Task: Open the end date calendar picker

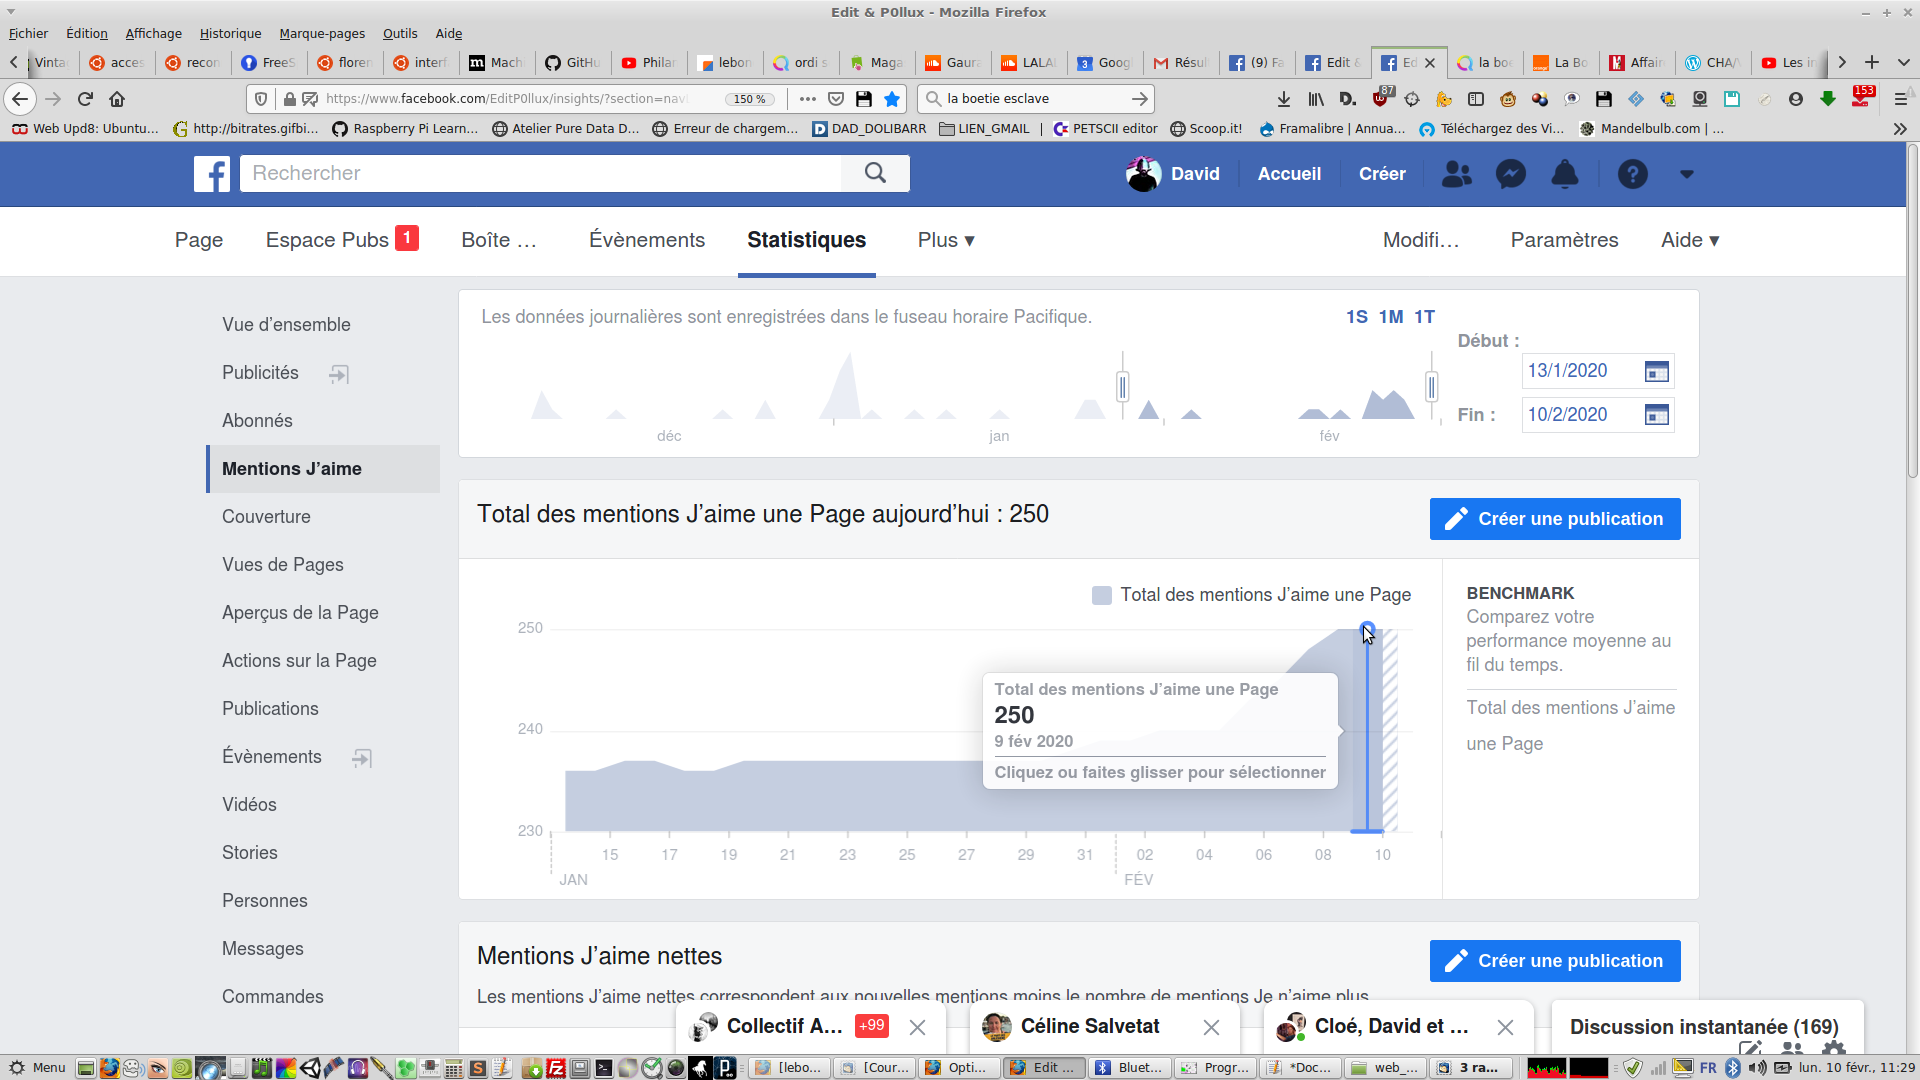Action: (1656, 415)
